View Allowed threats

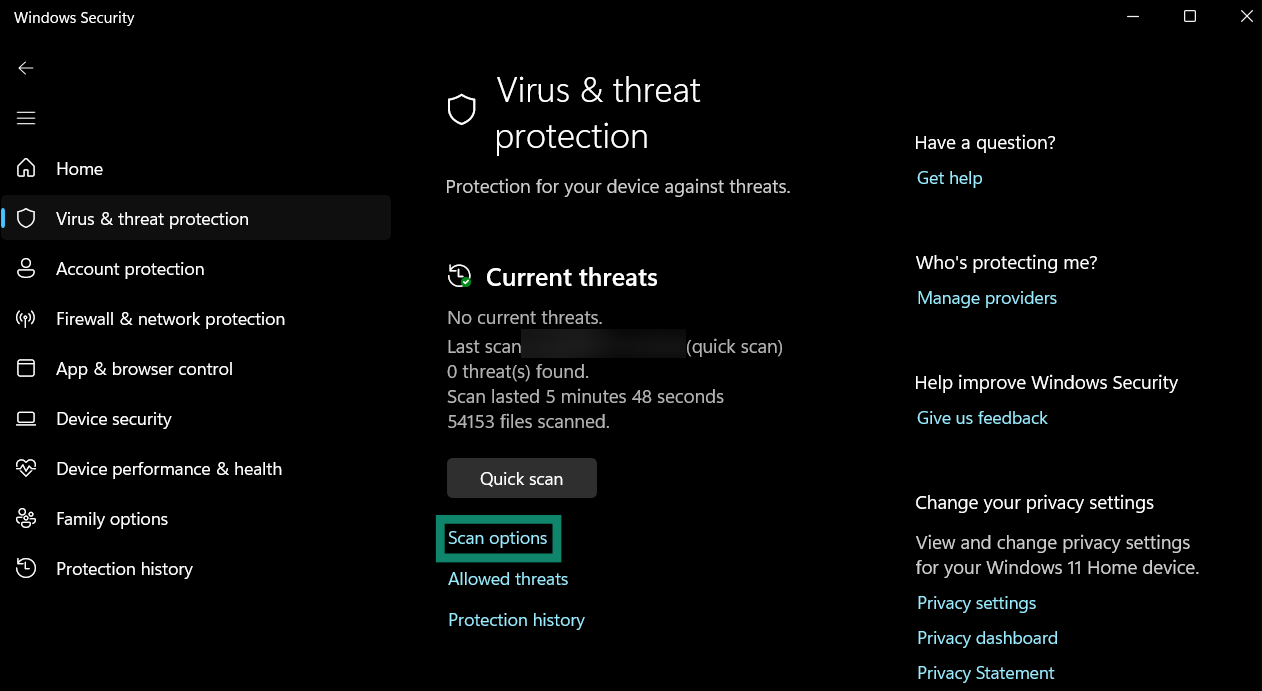[507, 578]
